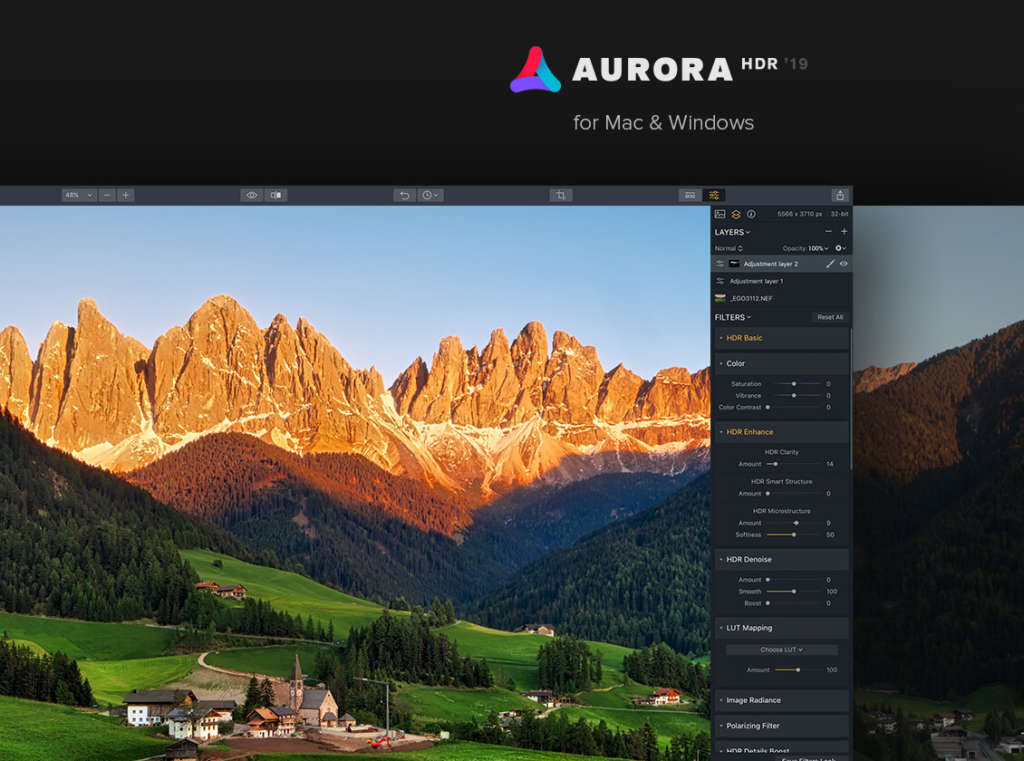Open the presets panel toolbar icon

point(689,195)
